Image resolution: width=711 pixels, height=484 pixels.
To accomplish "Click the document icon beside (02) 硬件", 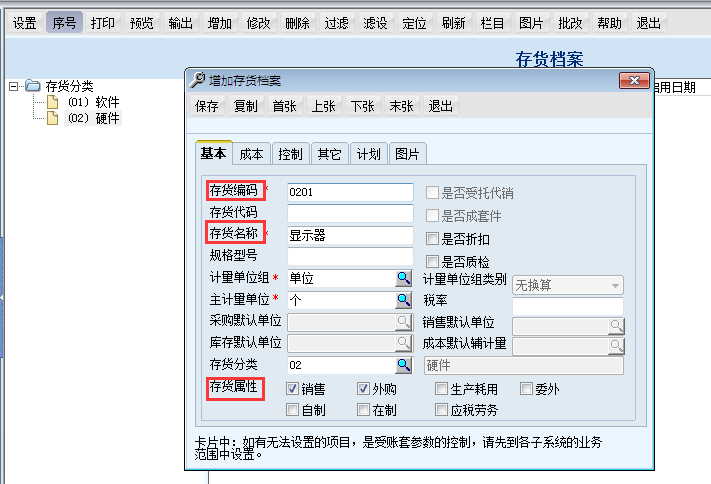I will pos(53,118).
